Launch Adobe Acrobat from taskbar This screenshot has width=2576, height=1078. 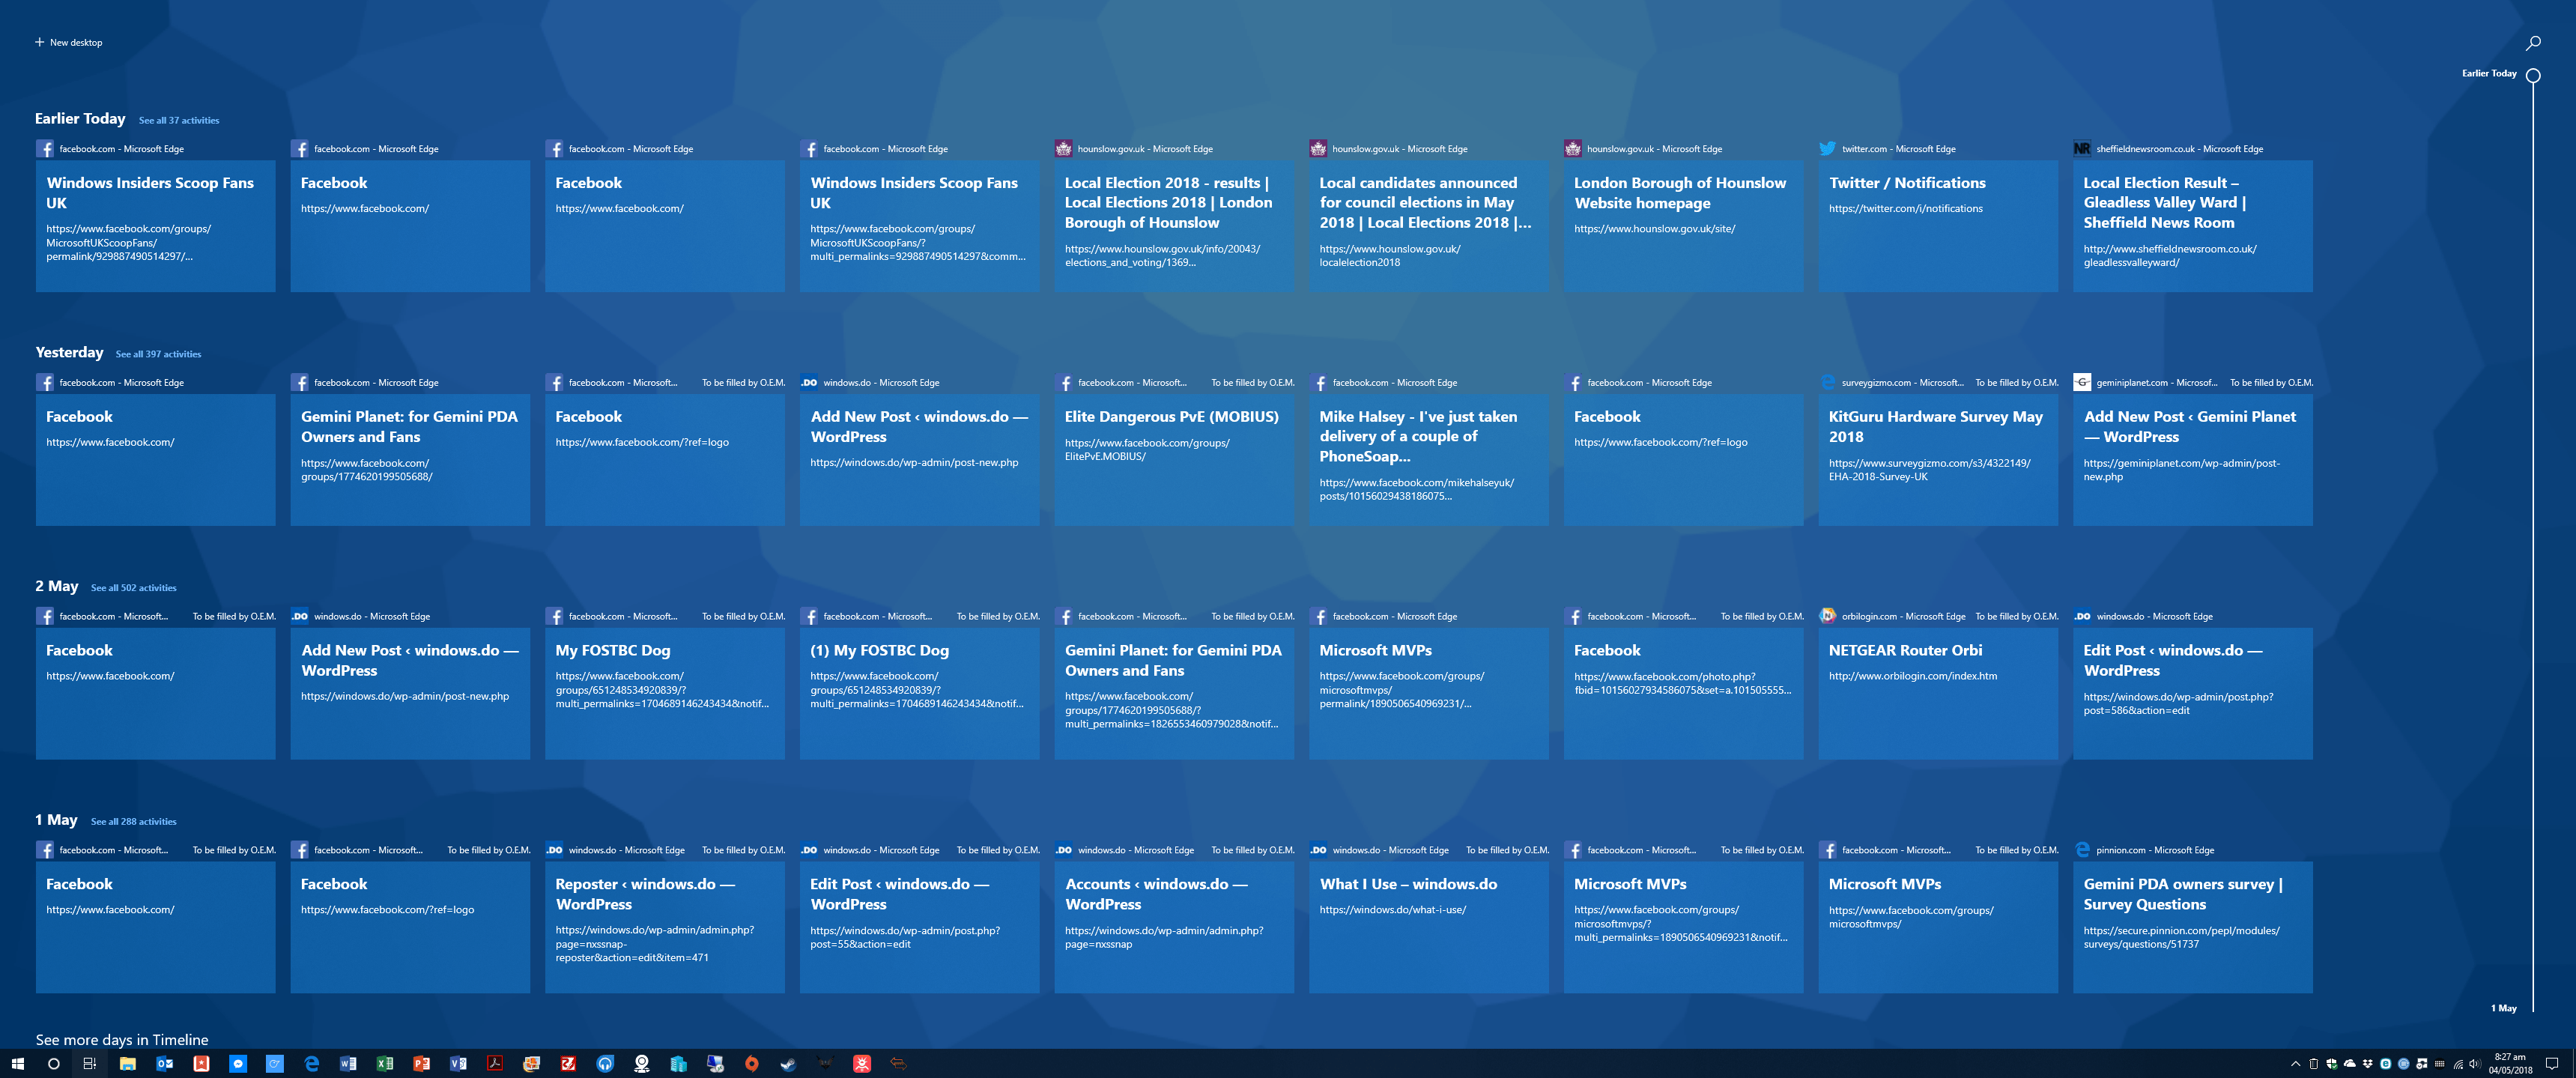pos(495,1064)
